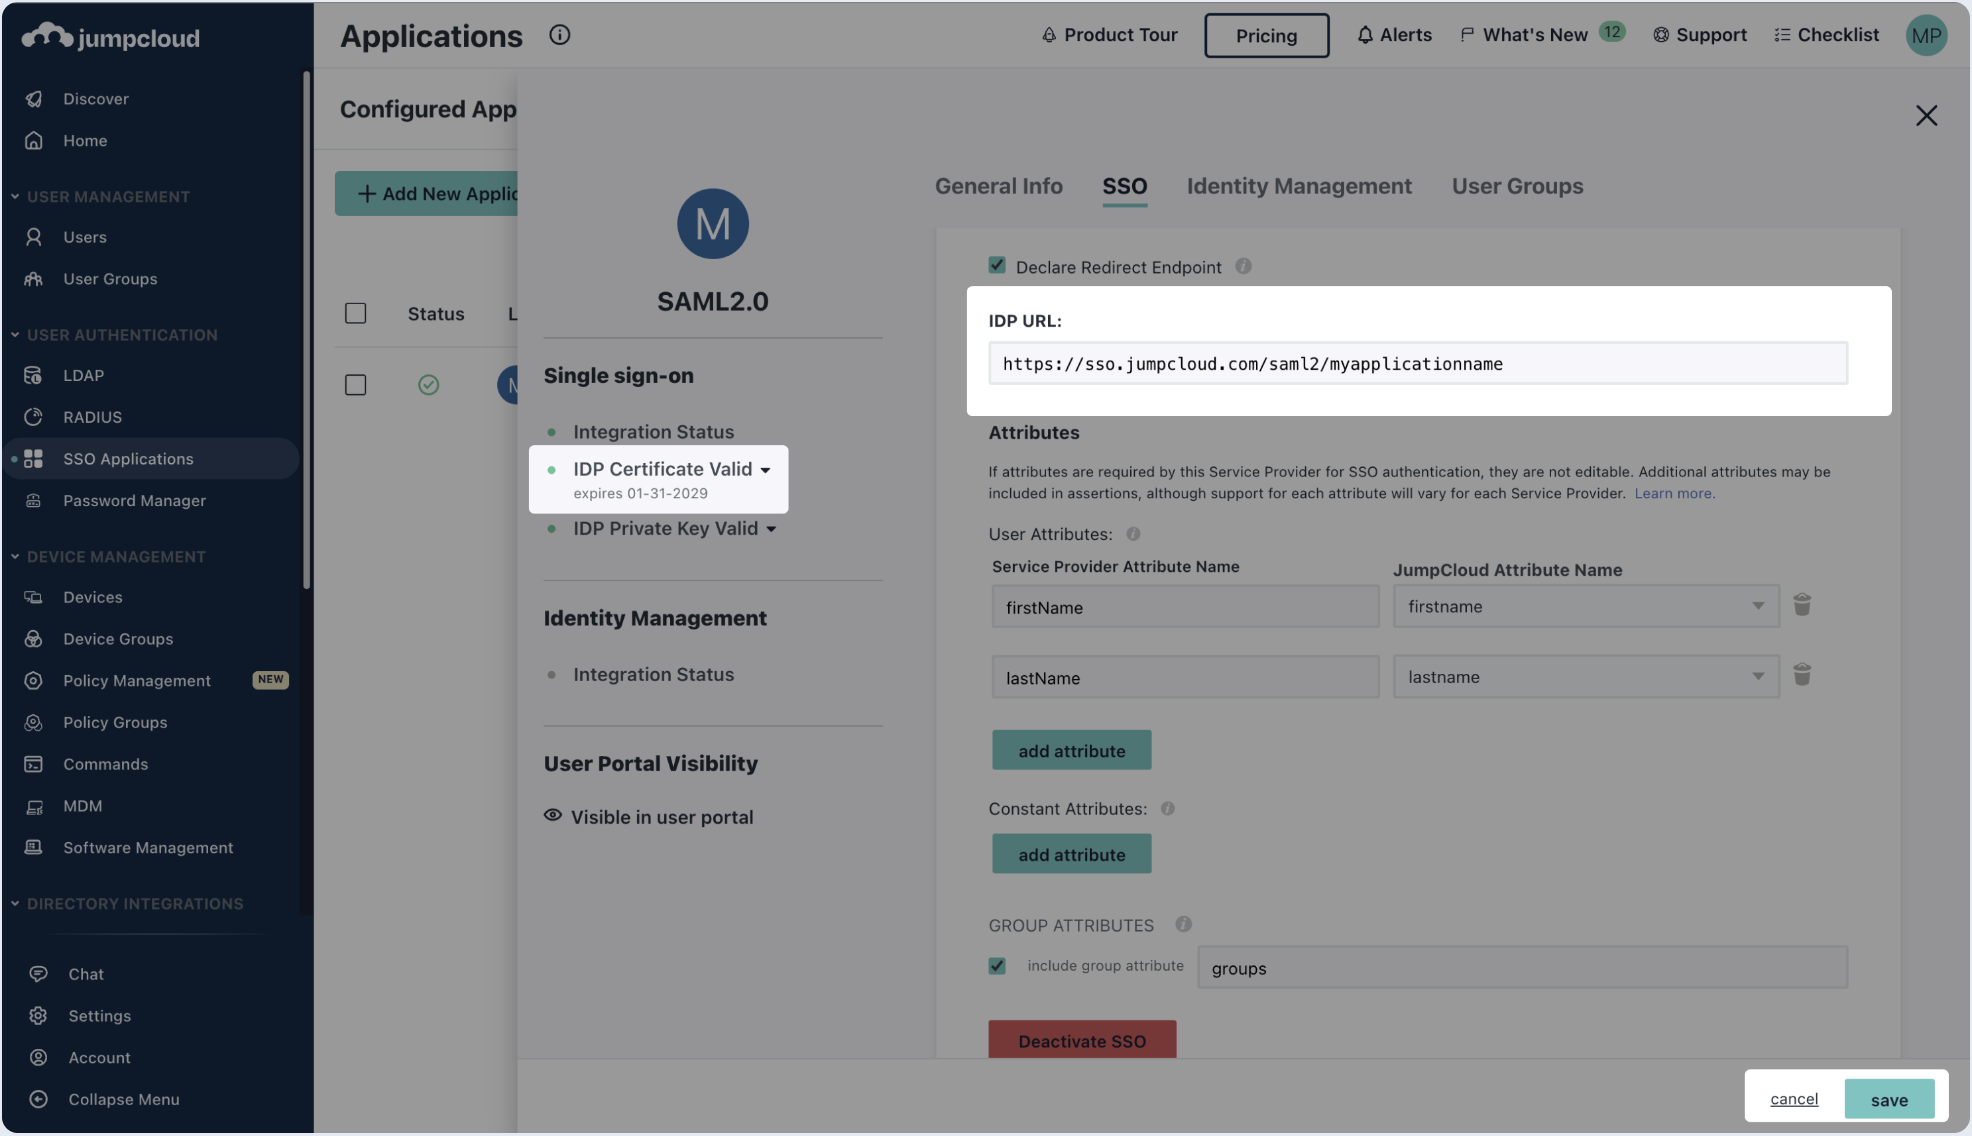Image resolution: width=1972 pixels, height=1136 pixels.
Task: Toggle Visible in user portal eye
Action: [x=553, y=816]
